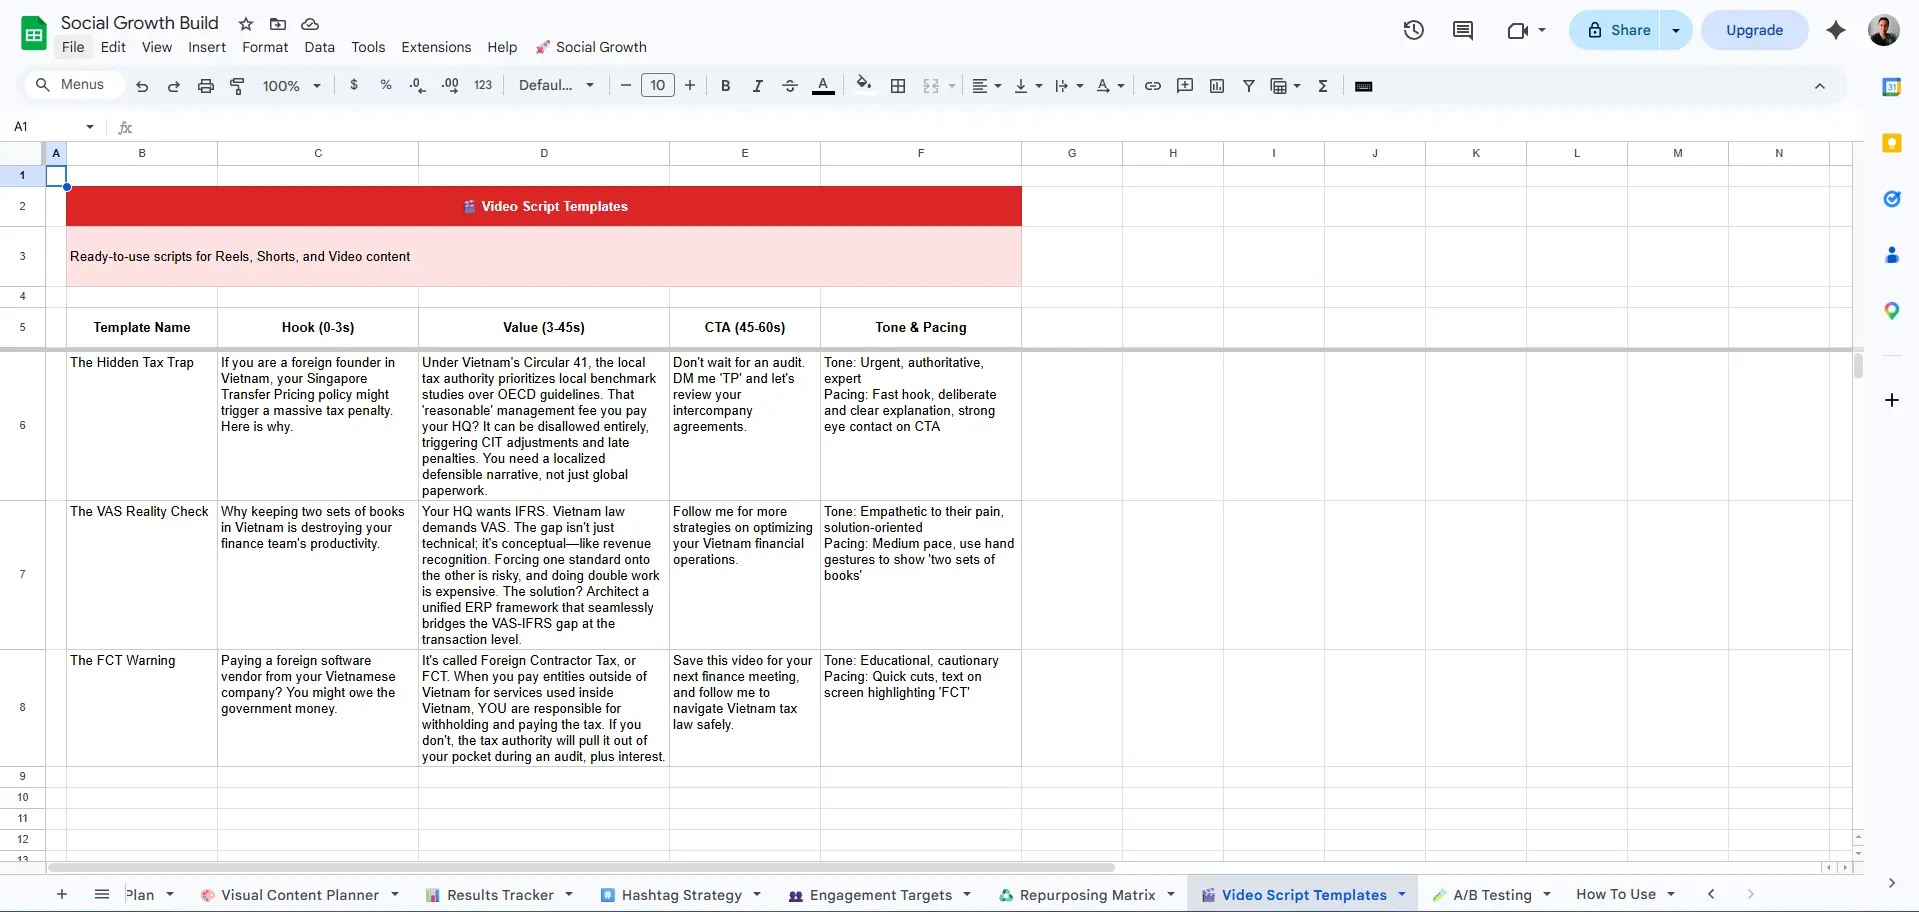Select the paint format tool
Viewport: 1919px width, 912px height.
click(237, 86)
